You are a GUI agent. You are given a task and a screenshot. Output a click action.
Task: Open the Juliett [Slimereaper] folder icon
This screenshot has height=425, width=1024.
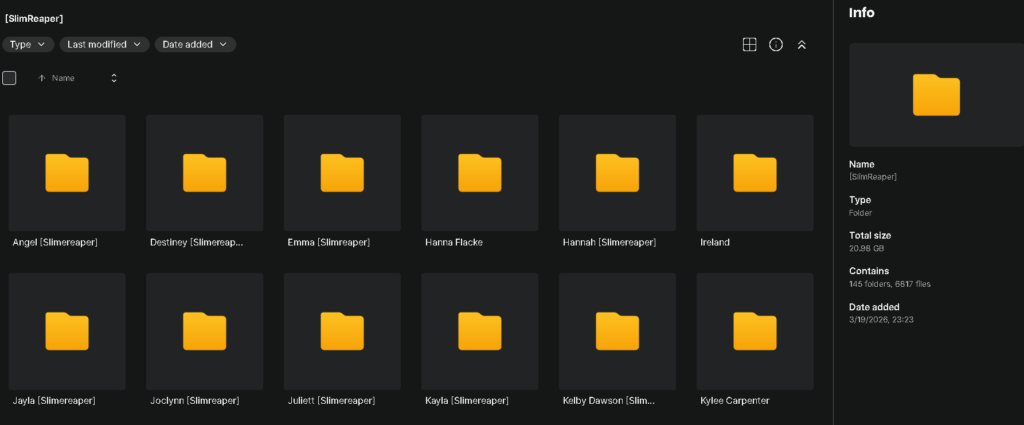point(342,332)
